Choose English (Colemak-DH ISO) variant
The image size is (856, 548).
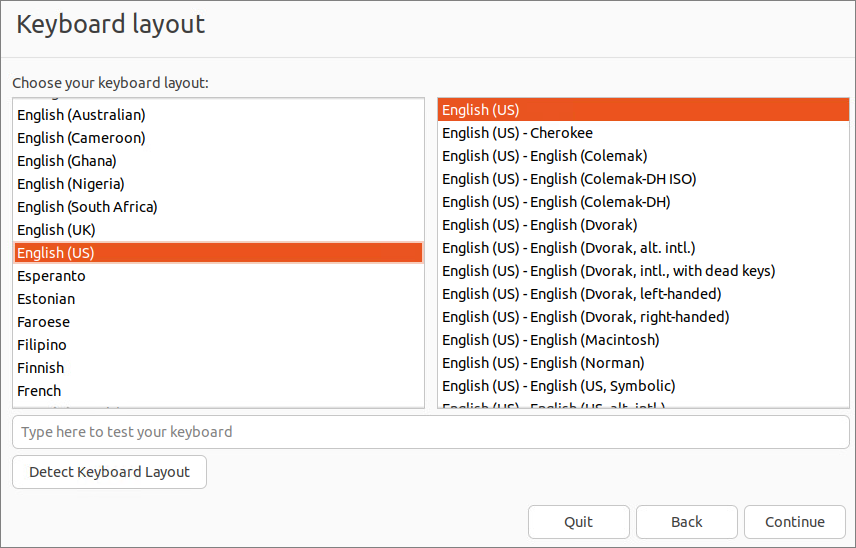(x=569, y=179)
